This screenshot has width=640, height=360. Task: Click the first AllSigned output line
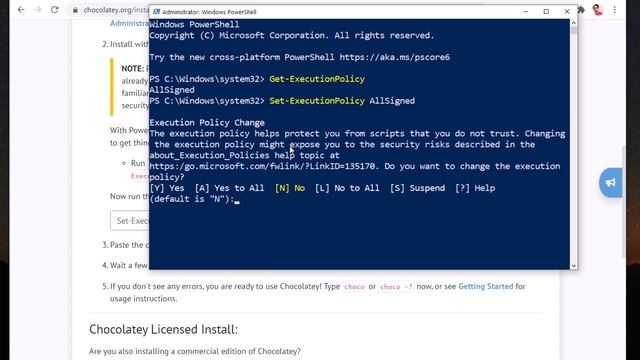pos(172,90)
